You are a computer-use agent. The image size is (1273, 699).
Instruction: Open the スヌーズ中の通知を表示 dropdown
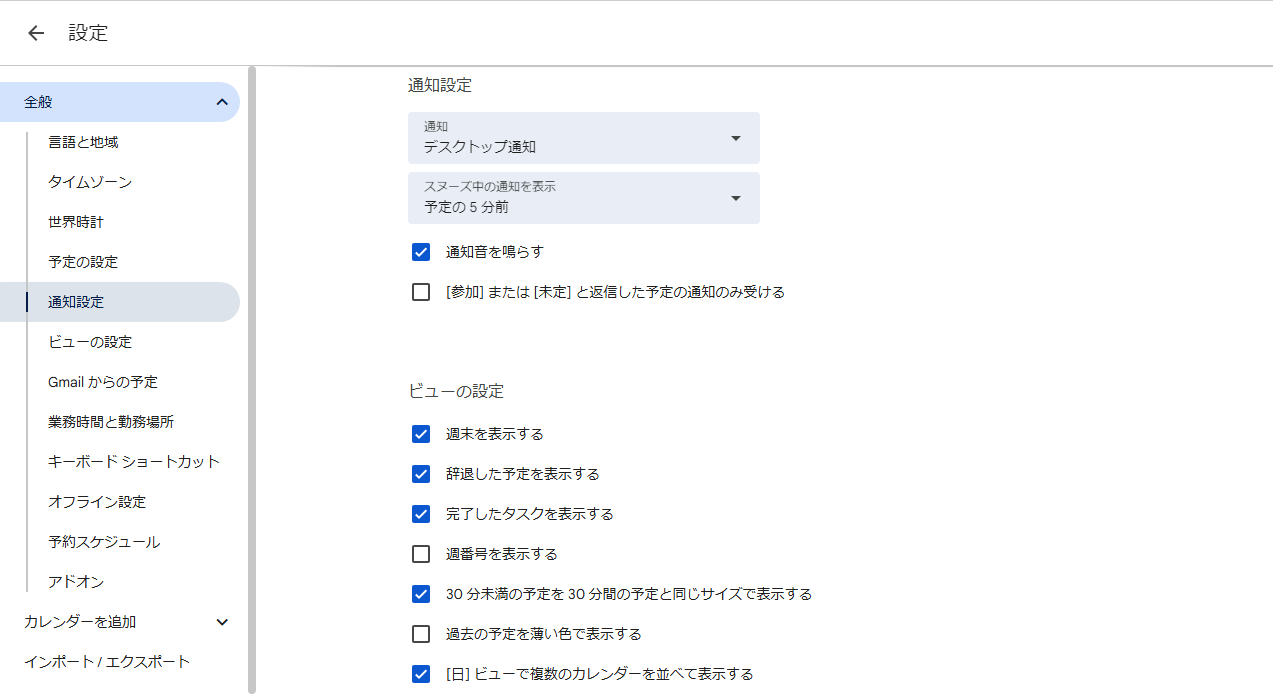point(583,198)
